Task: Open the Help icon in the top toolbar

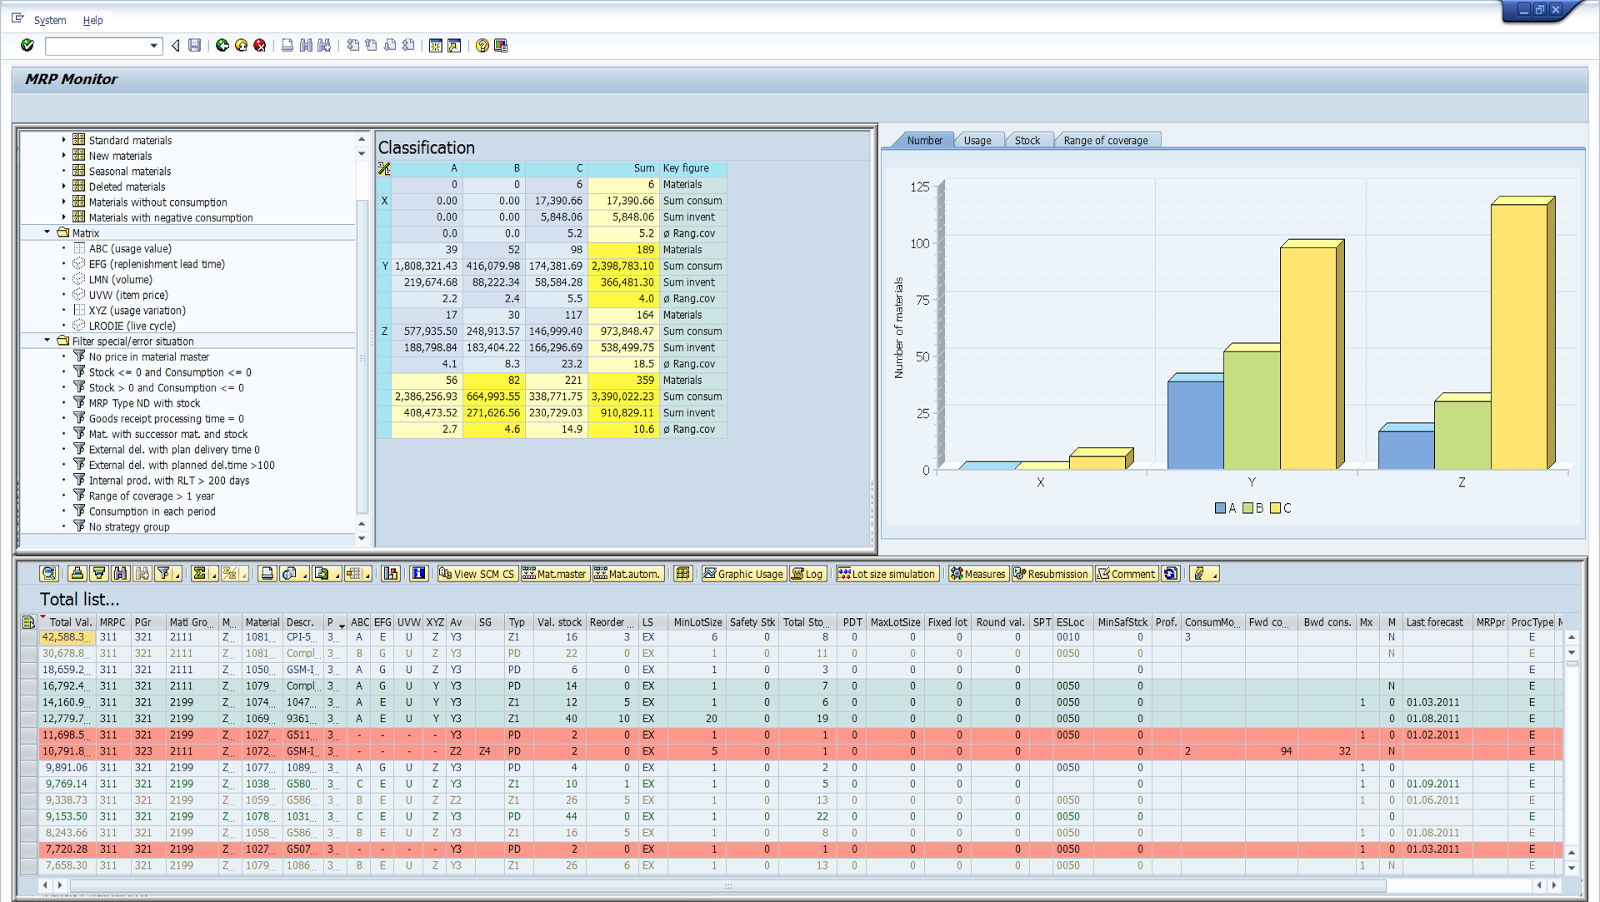Action: pos(481,45)
